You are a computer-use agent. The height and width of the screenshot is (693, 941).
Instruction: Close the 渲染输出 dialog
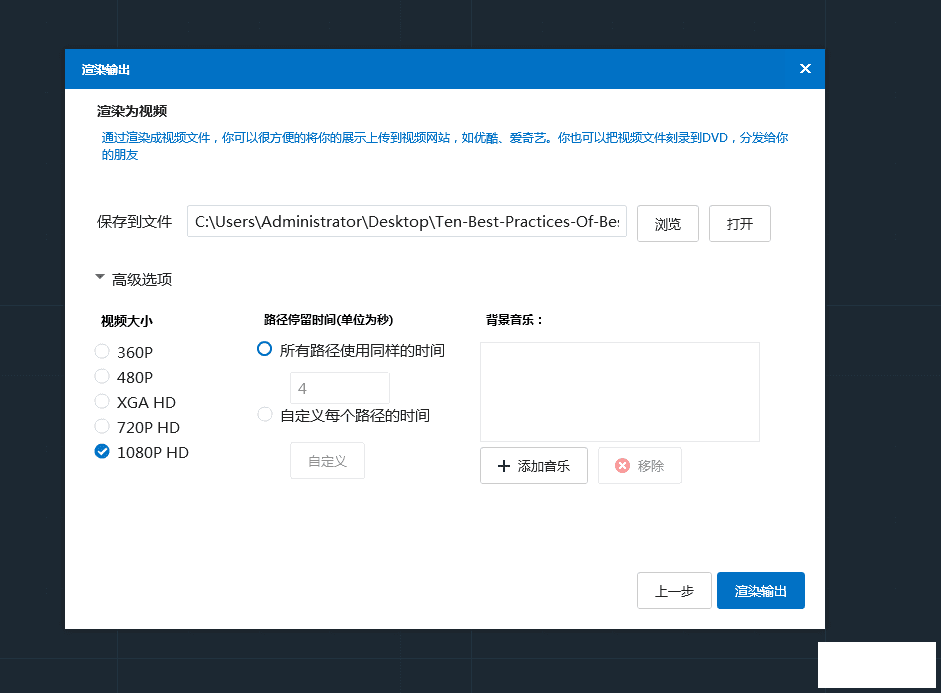click(x=805, y=69)
